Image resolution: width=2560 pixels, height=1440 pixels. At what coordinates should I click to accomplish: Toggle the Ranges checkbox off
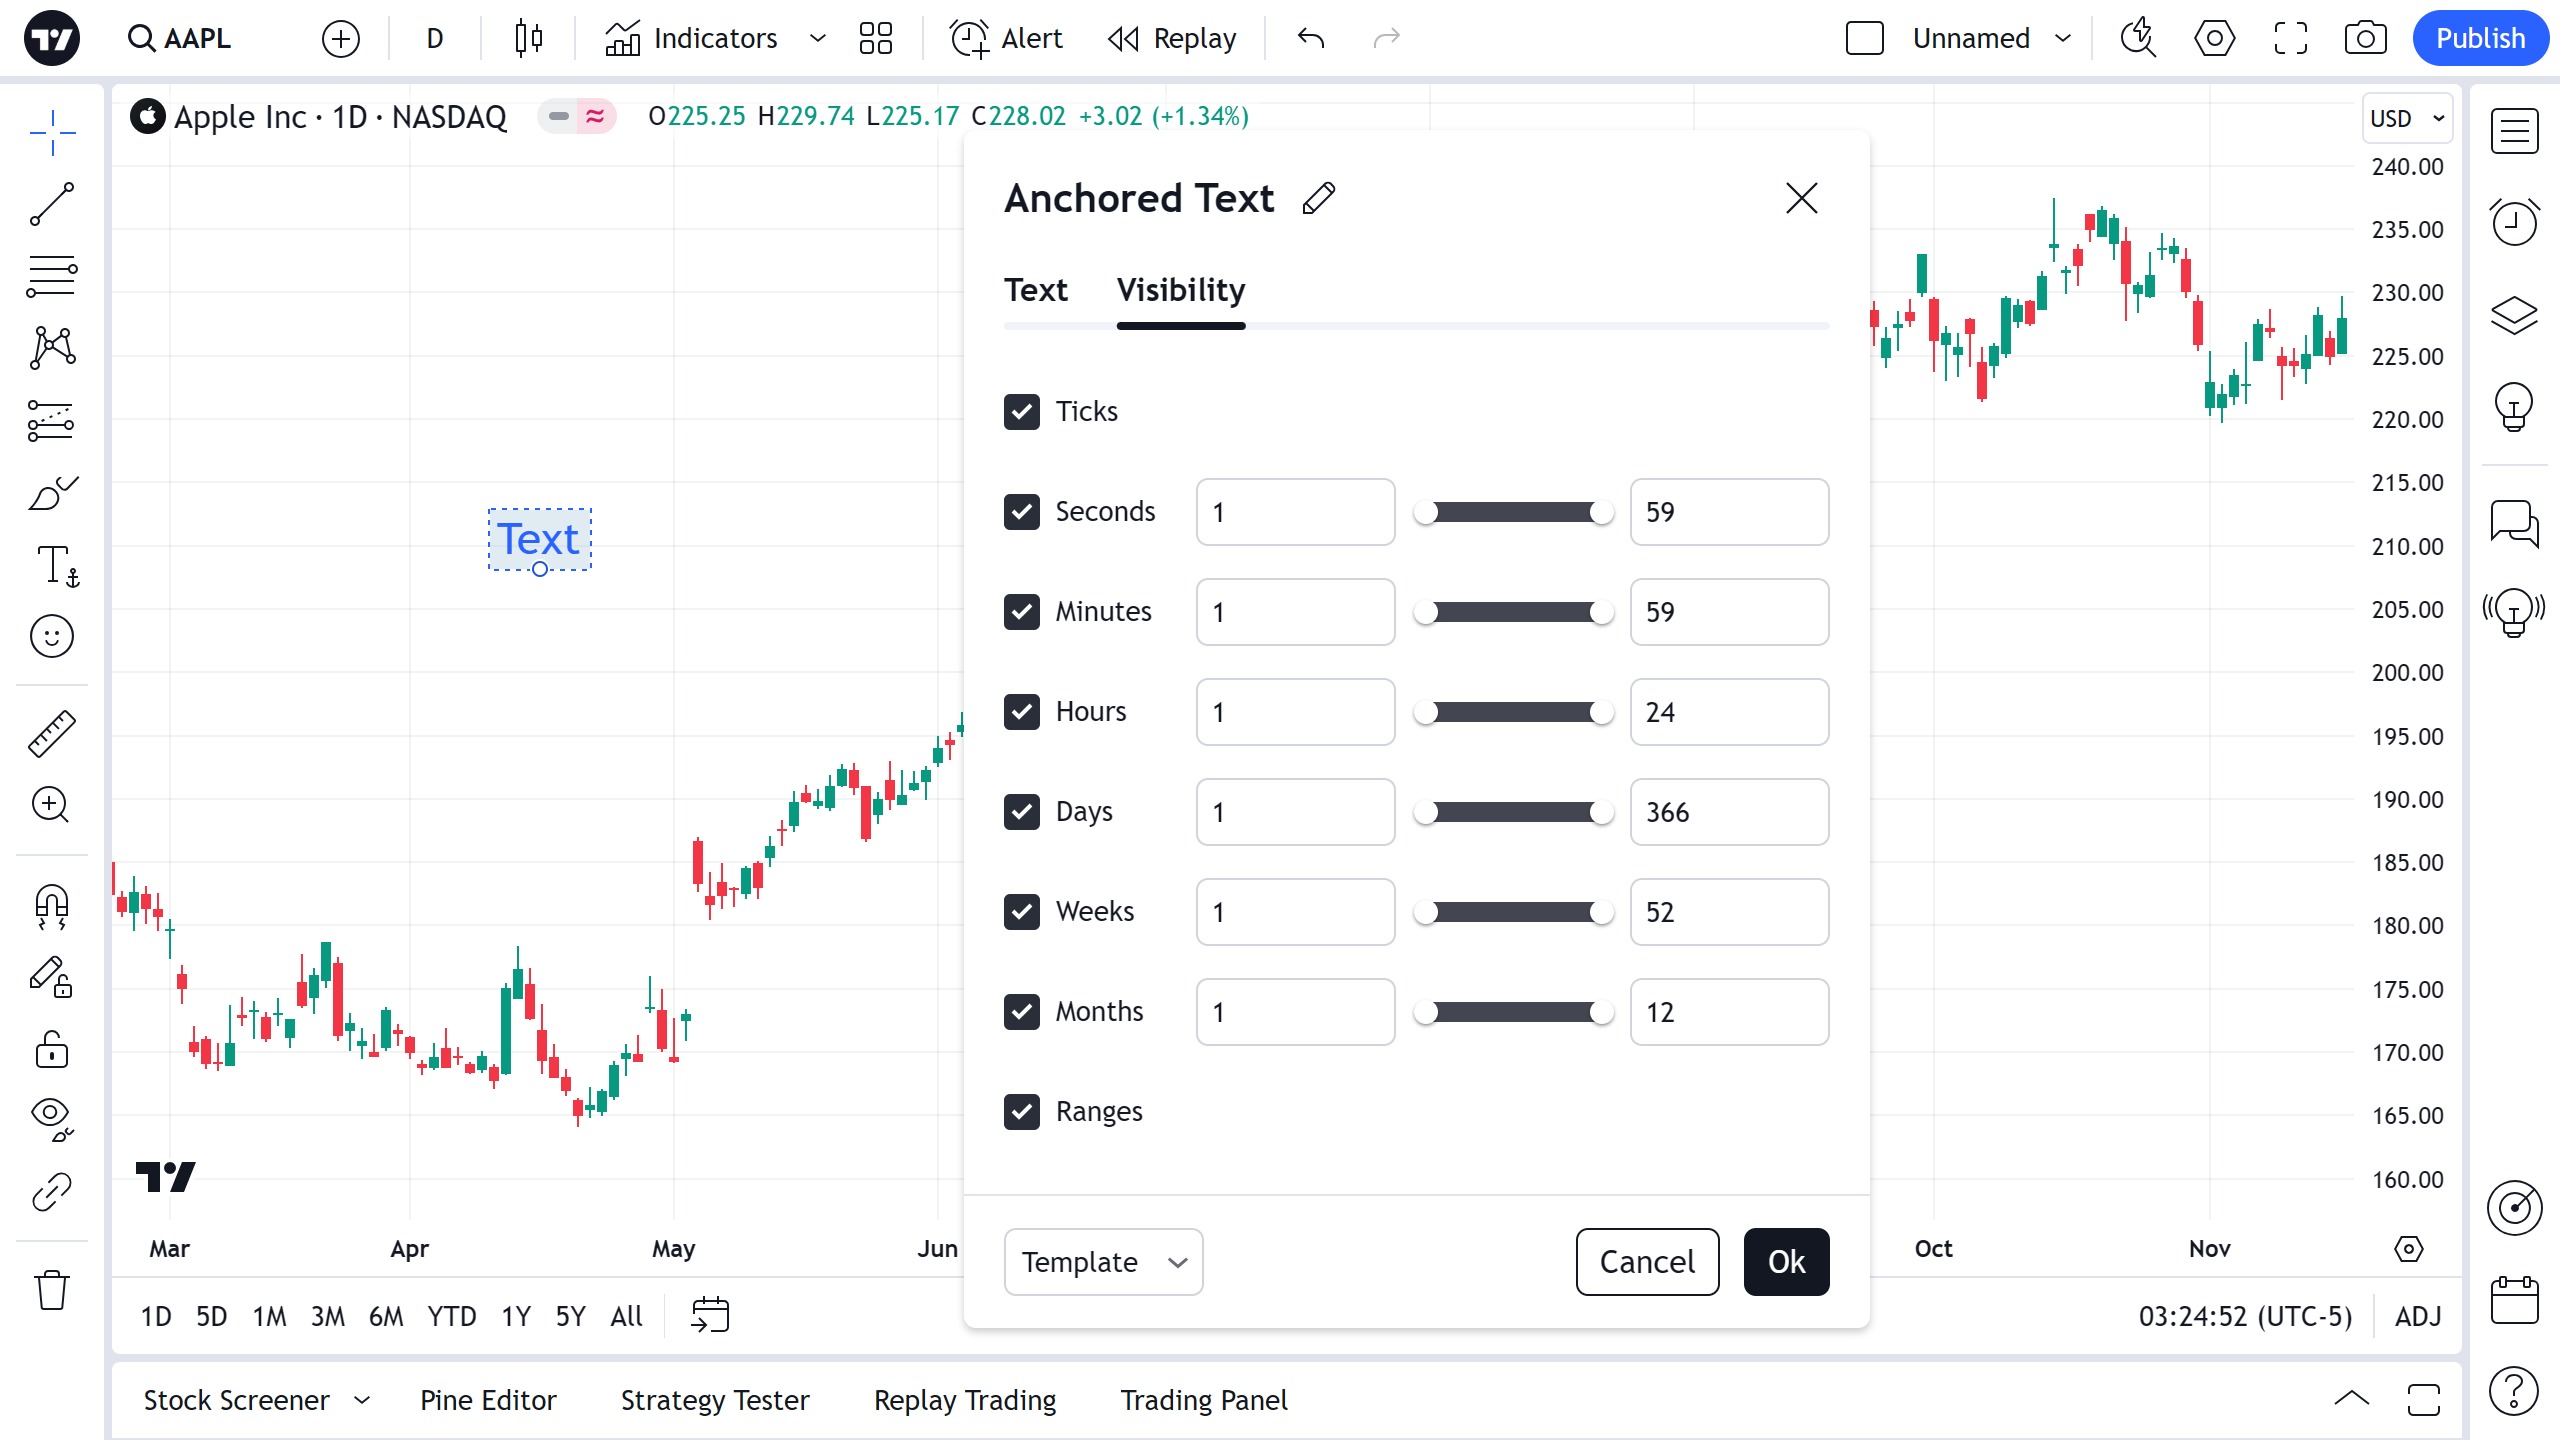[1021, 1112]
